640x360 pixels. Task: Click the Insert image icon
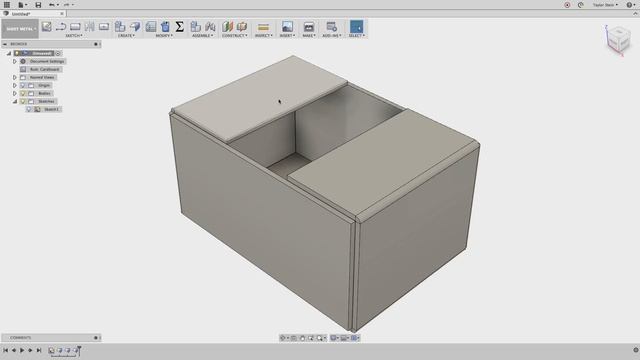tap(287, 27)
